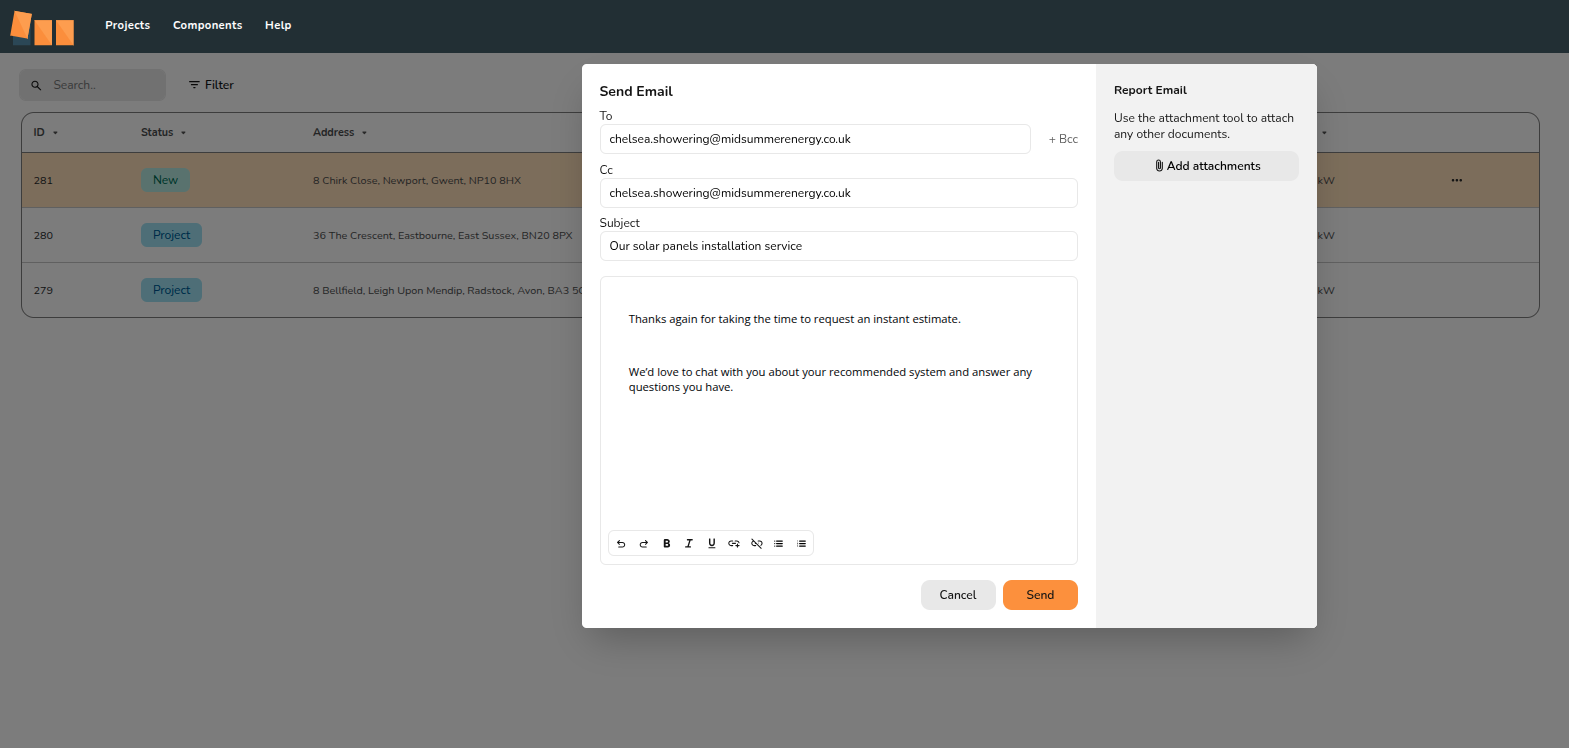
Task: Toggle bold formatting in email editor
Action: [667, 544]
